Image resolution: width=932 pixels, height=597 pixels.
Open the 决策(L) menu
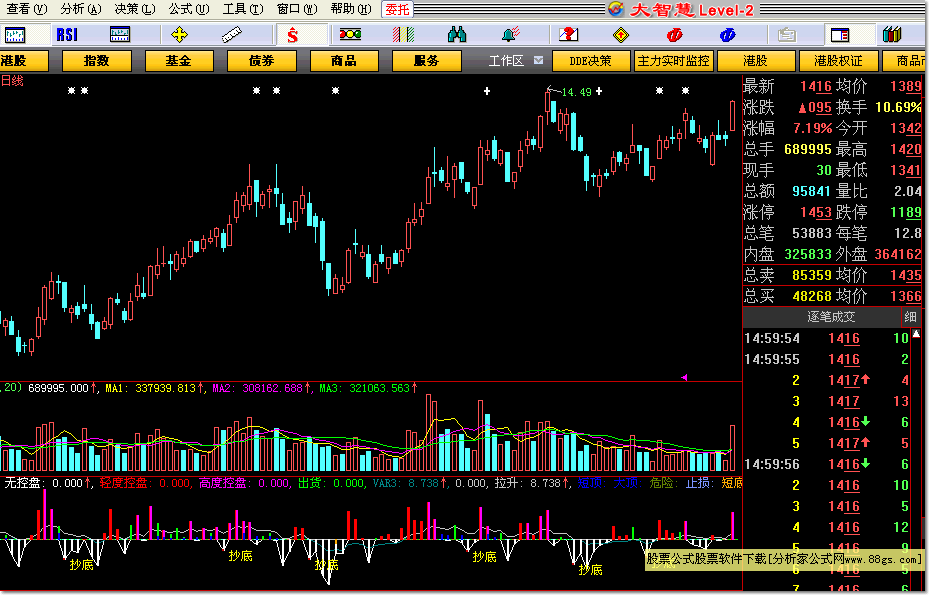(x=135, y=9)
